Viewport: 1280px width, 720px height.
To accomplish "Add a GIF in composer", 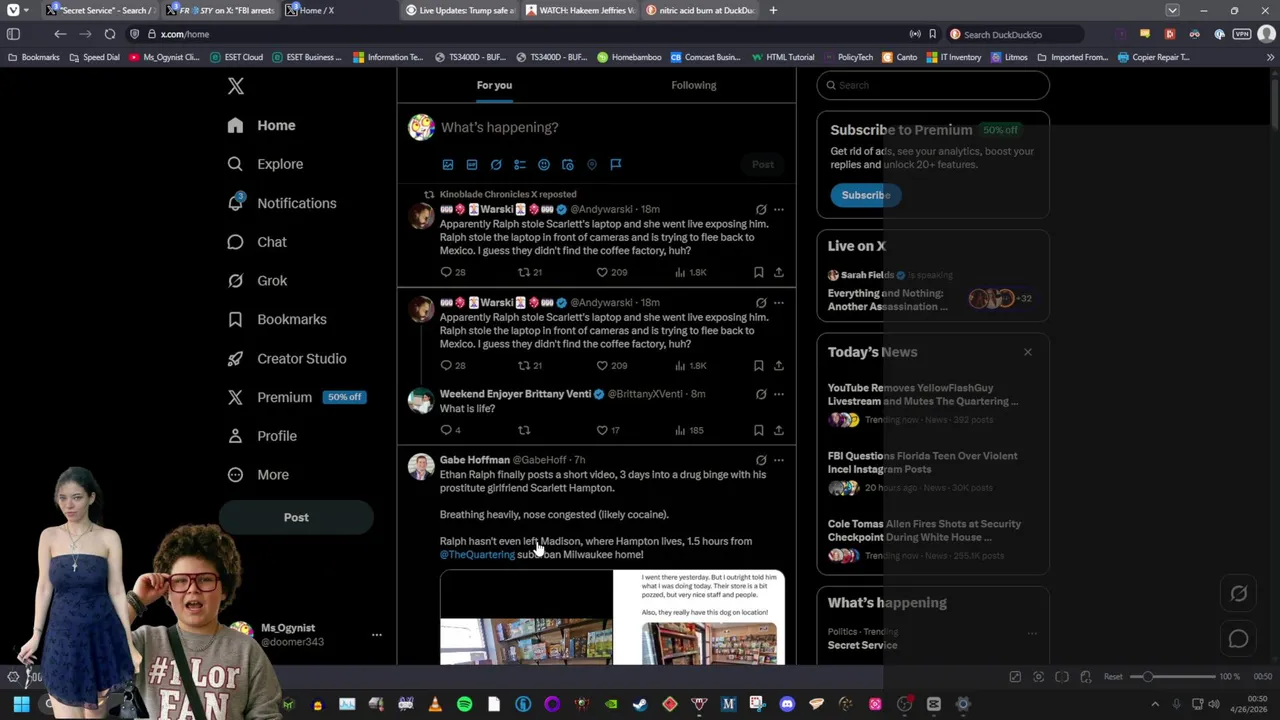I will (x=472, y=164).
